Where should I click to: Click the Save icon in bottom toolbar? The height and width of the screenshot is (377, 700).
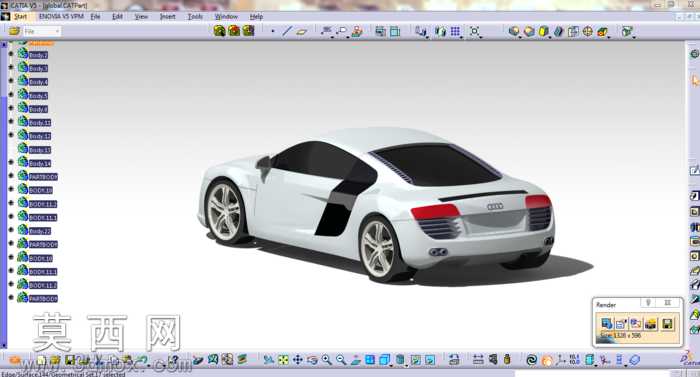pos(70,360)
